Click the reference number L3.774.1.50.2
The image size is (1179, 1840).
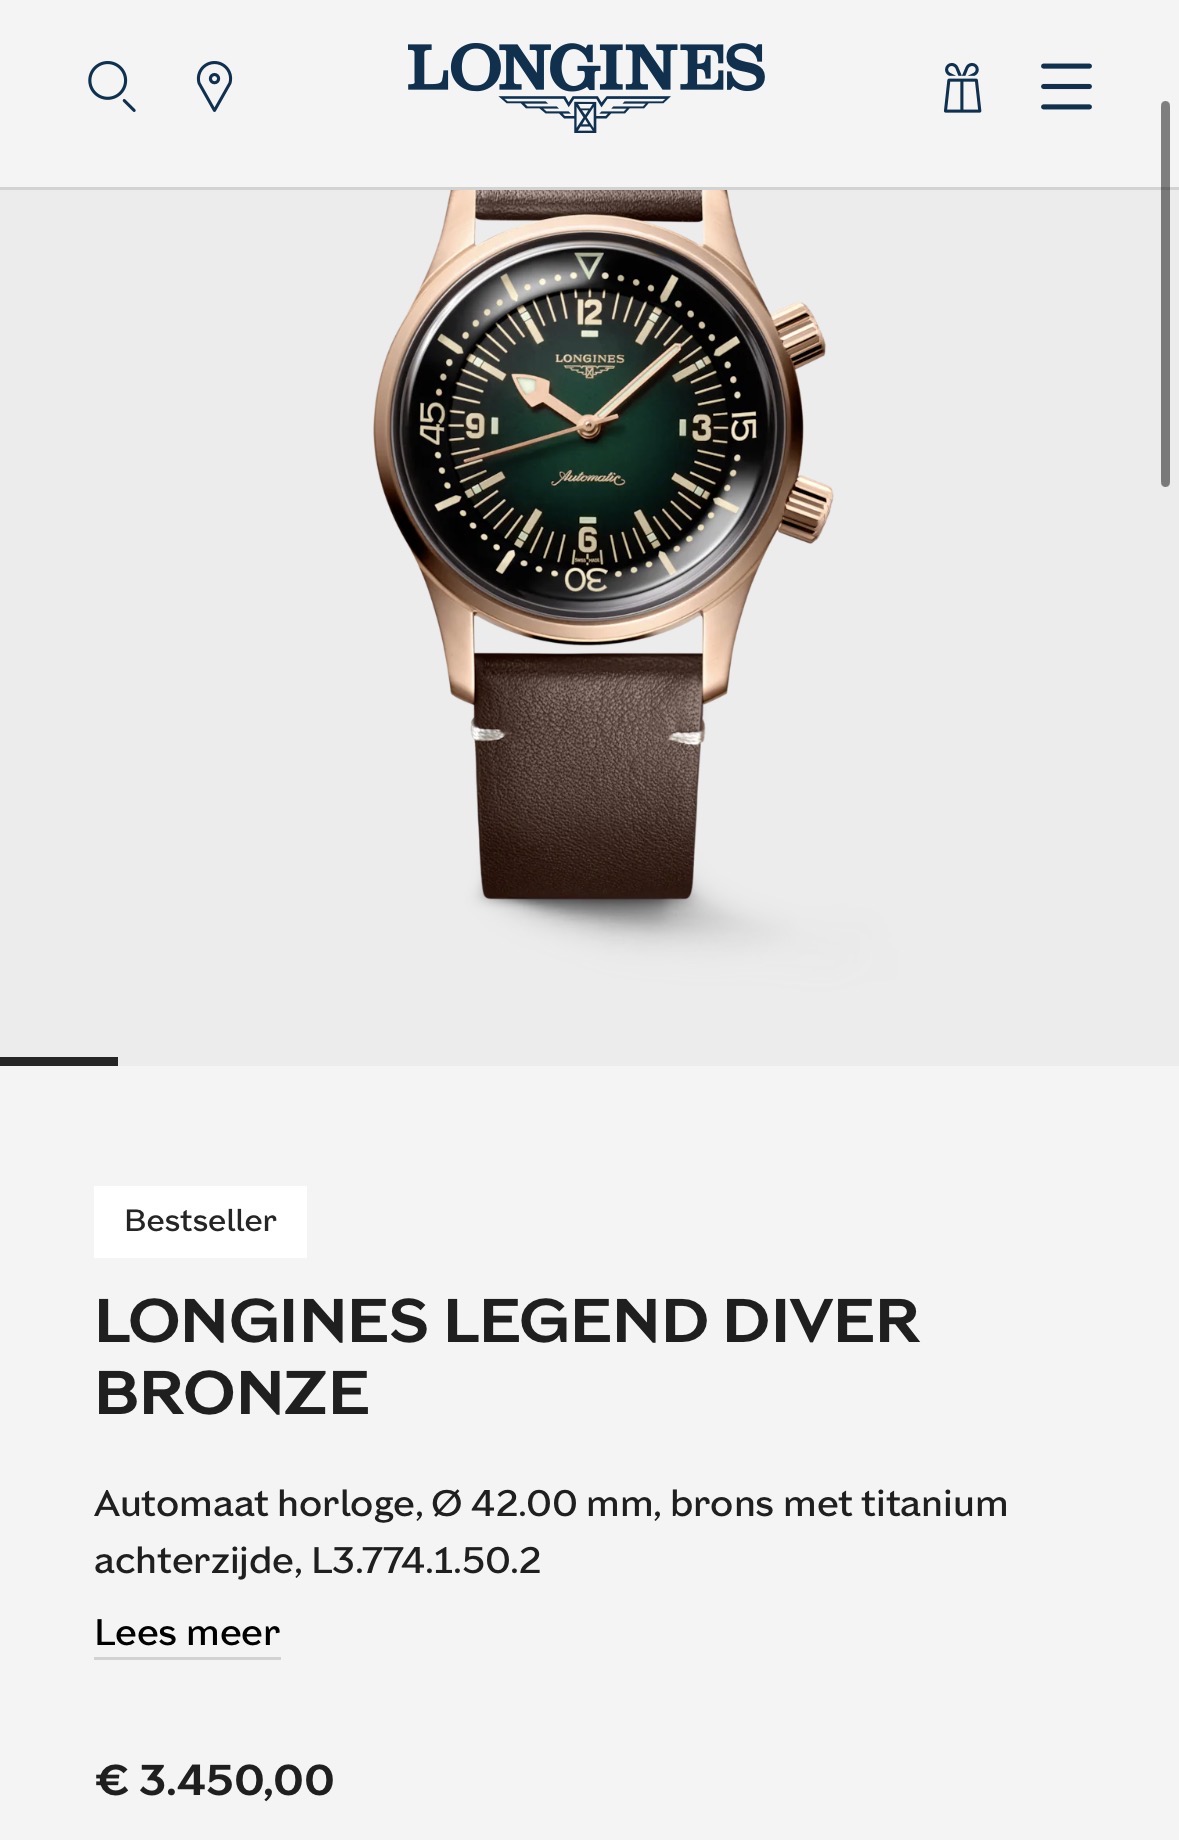pyautogui.click(x=426, y=1560)
